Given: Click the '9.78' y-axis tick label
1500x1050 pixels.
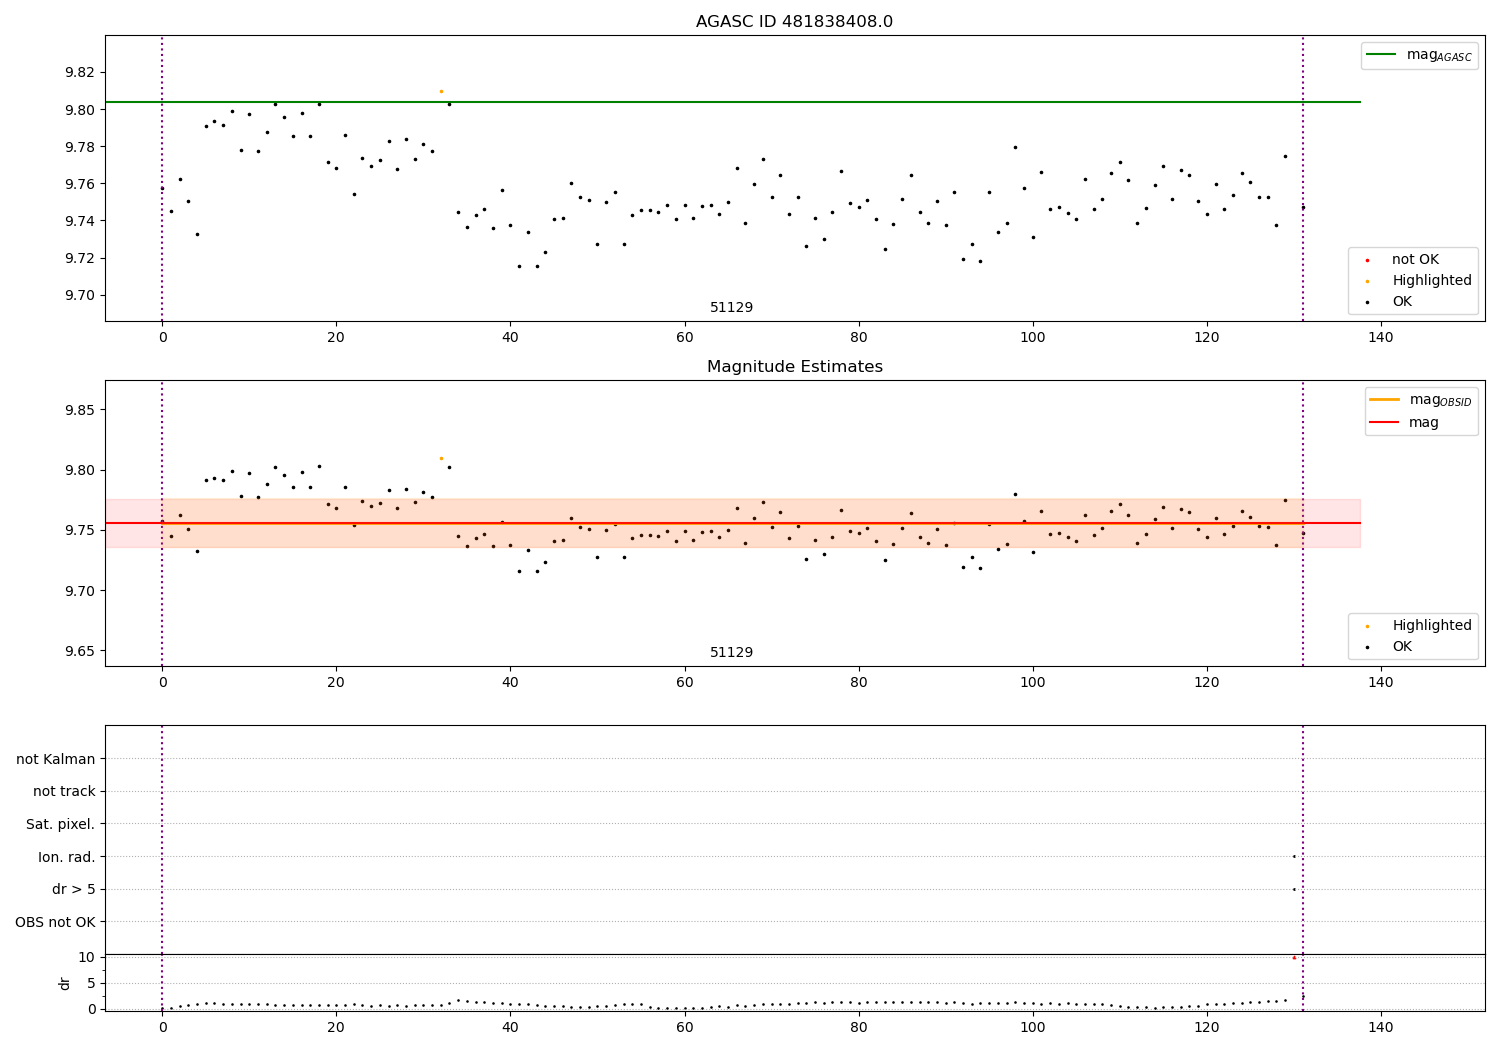Looking at the screenshot, I should (80, 147).
